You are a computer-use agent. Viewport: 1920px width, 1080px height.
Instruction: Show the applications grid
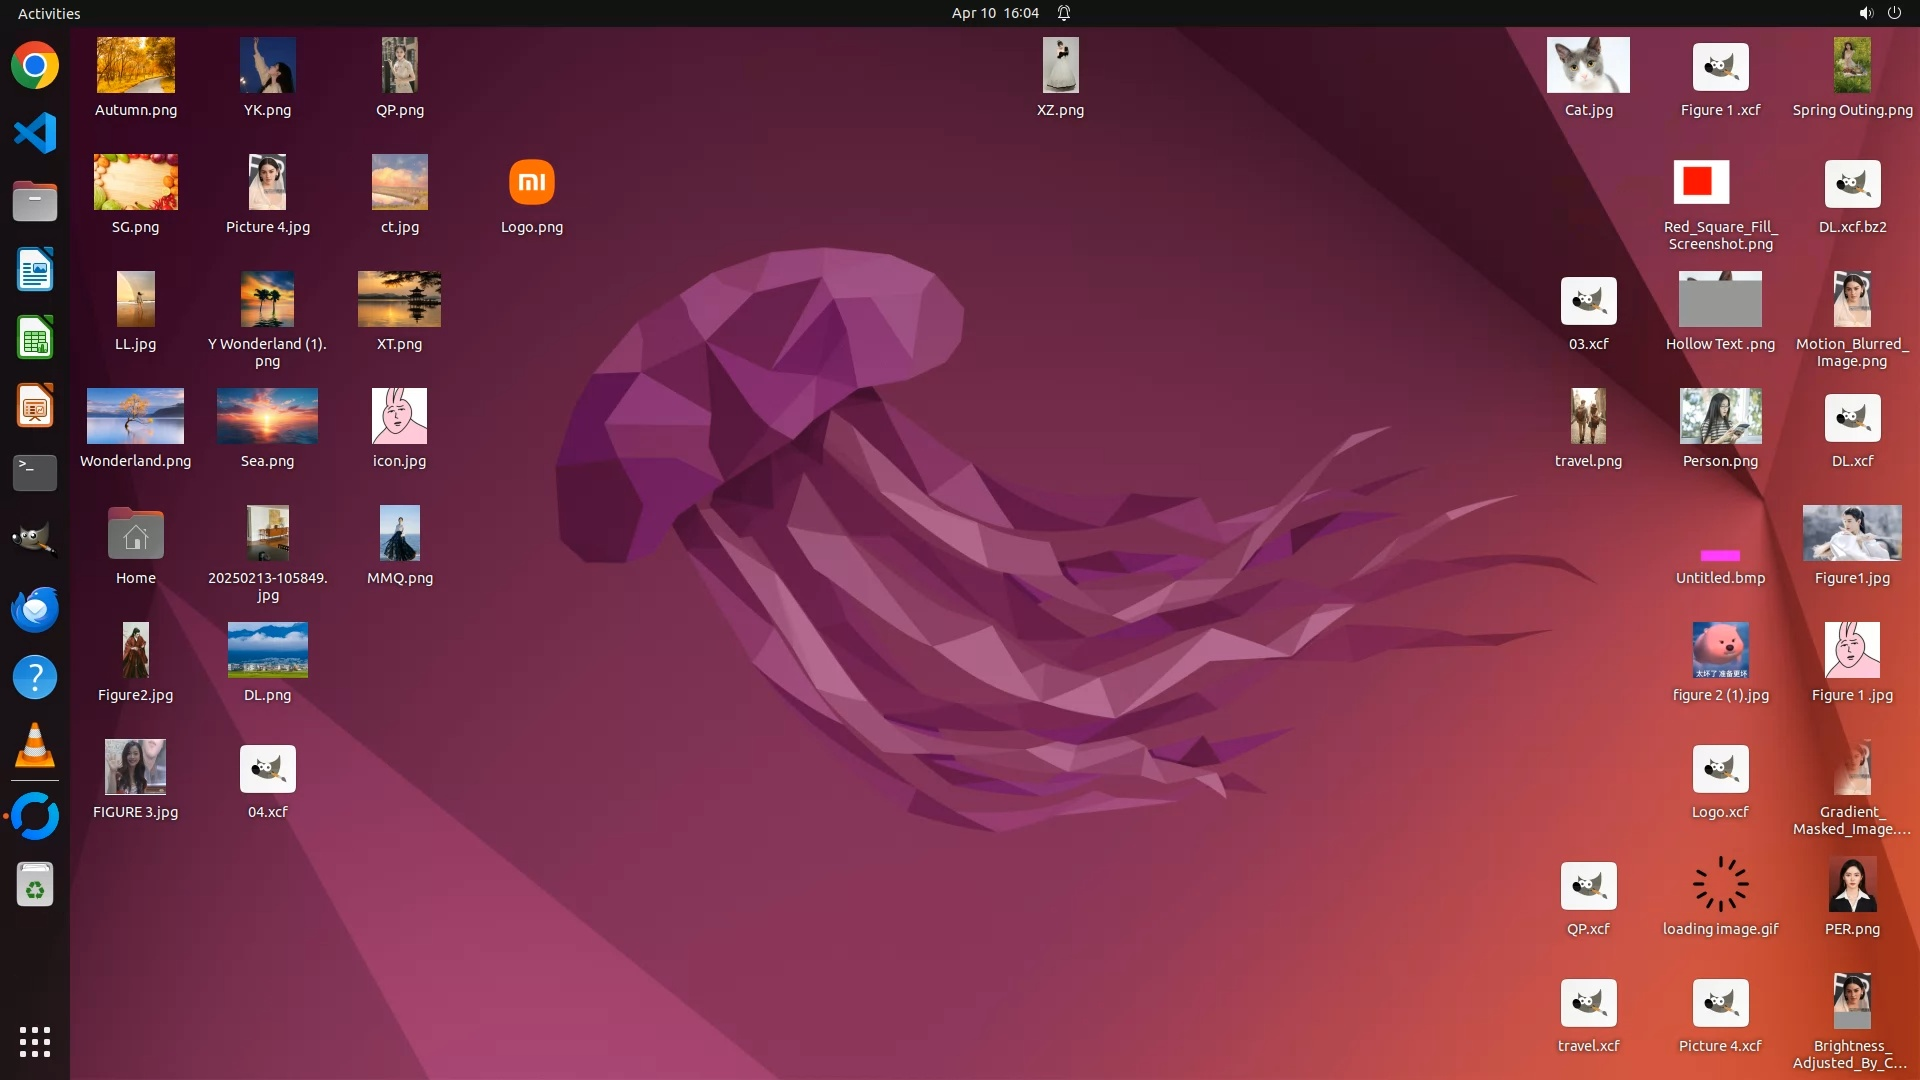tap(35, 1041)
